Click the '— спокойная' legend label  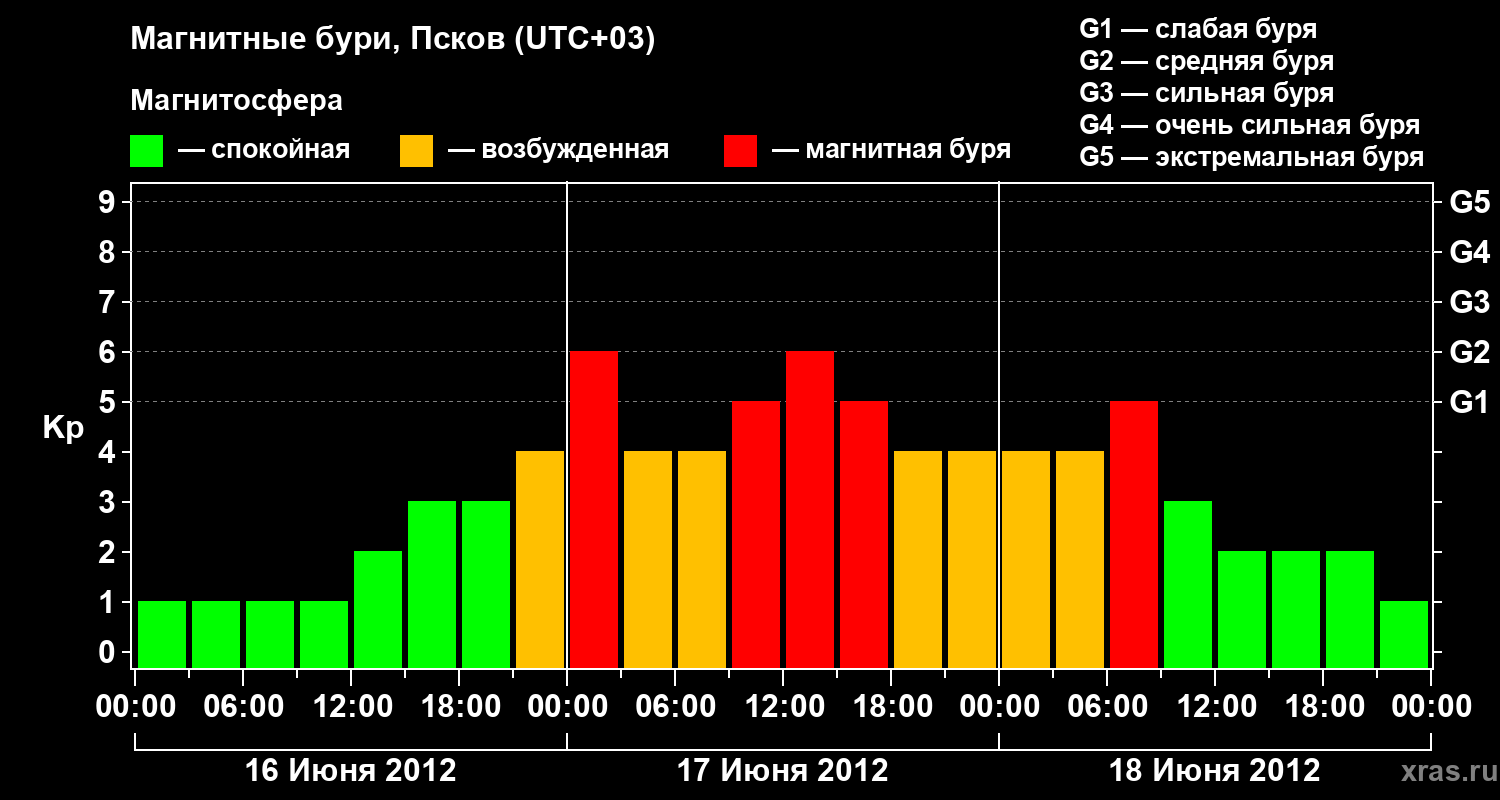(x=264, y=150)
